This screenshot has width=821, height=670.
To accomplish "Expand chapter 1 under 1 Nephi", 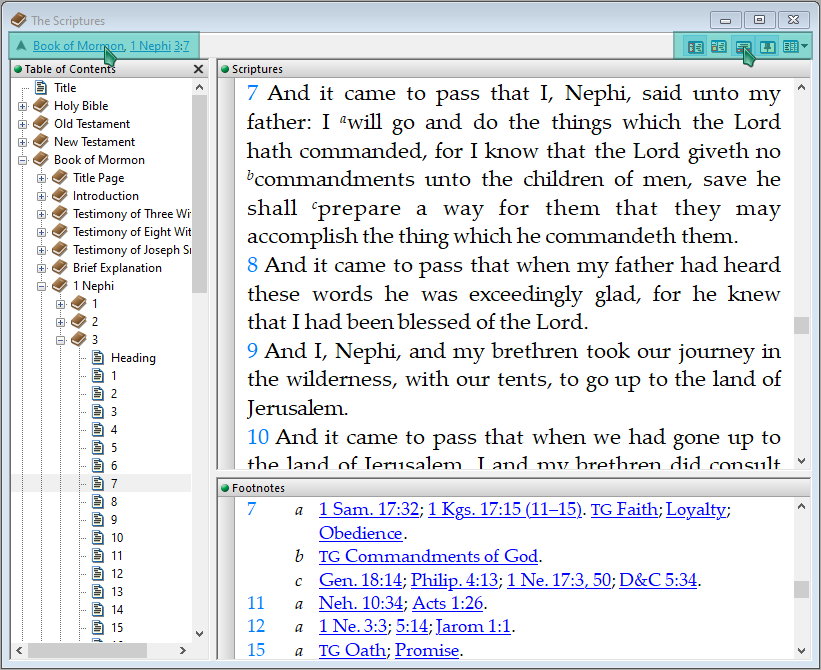I will point(60,304).
